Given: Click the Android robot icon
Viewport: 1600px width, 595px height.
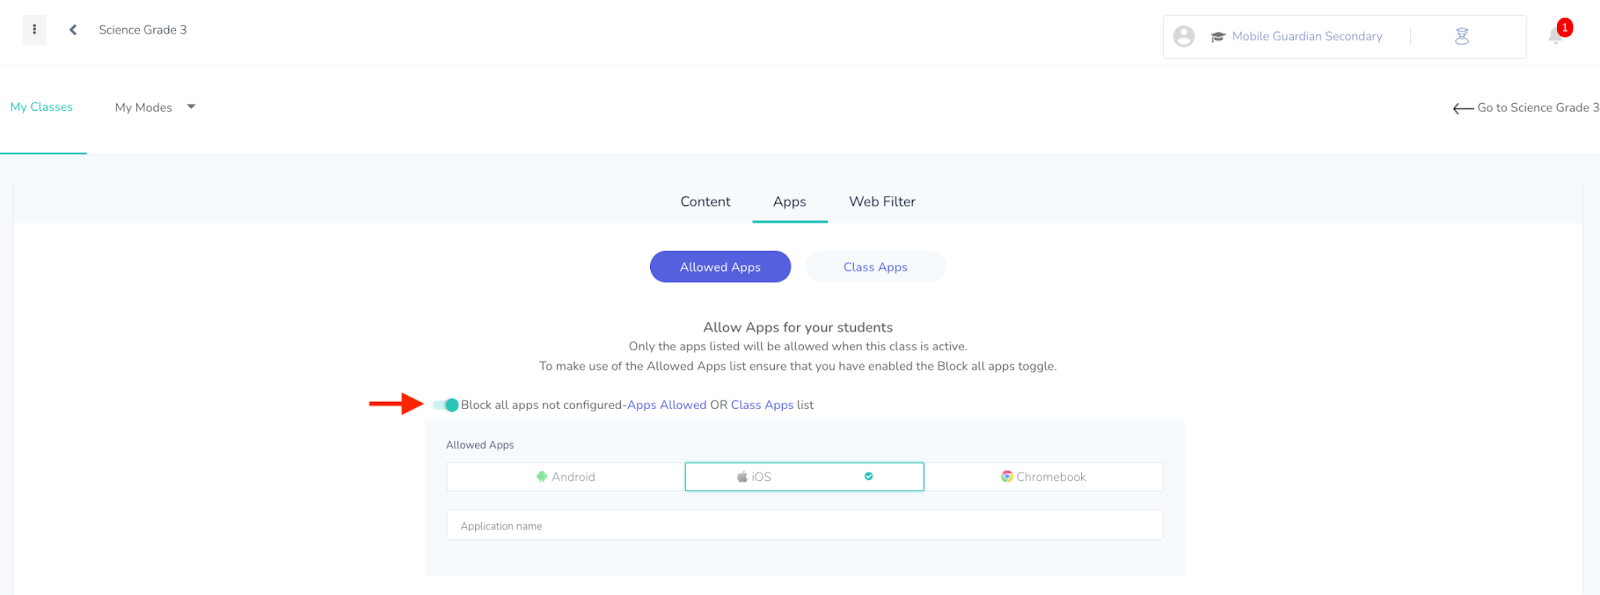Looking at the screenshot, I should (x=542, y=477).
